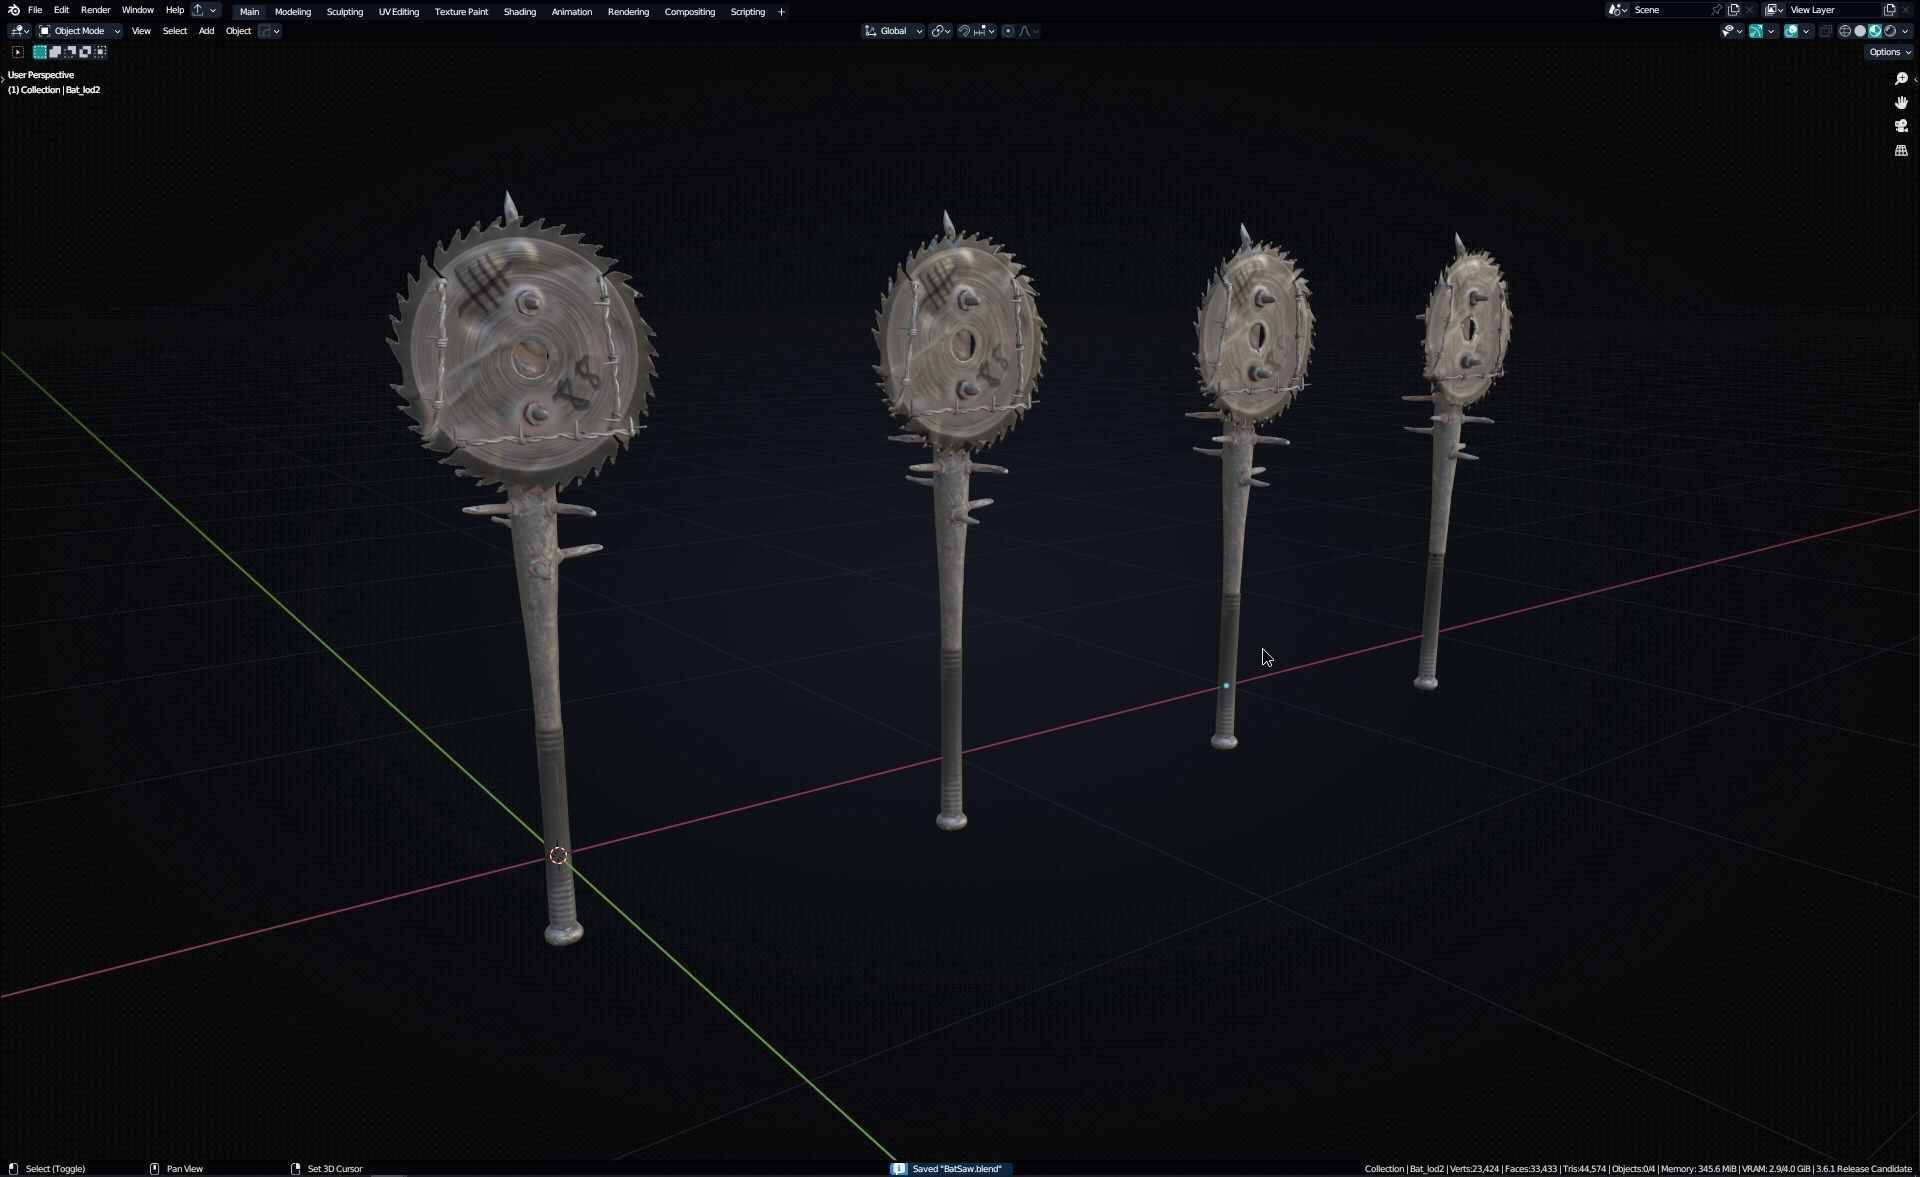The height and width of the screenshot is (1177, 1920).
Task: Open the viewport Object menu
Action: click(238, 31)
